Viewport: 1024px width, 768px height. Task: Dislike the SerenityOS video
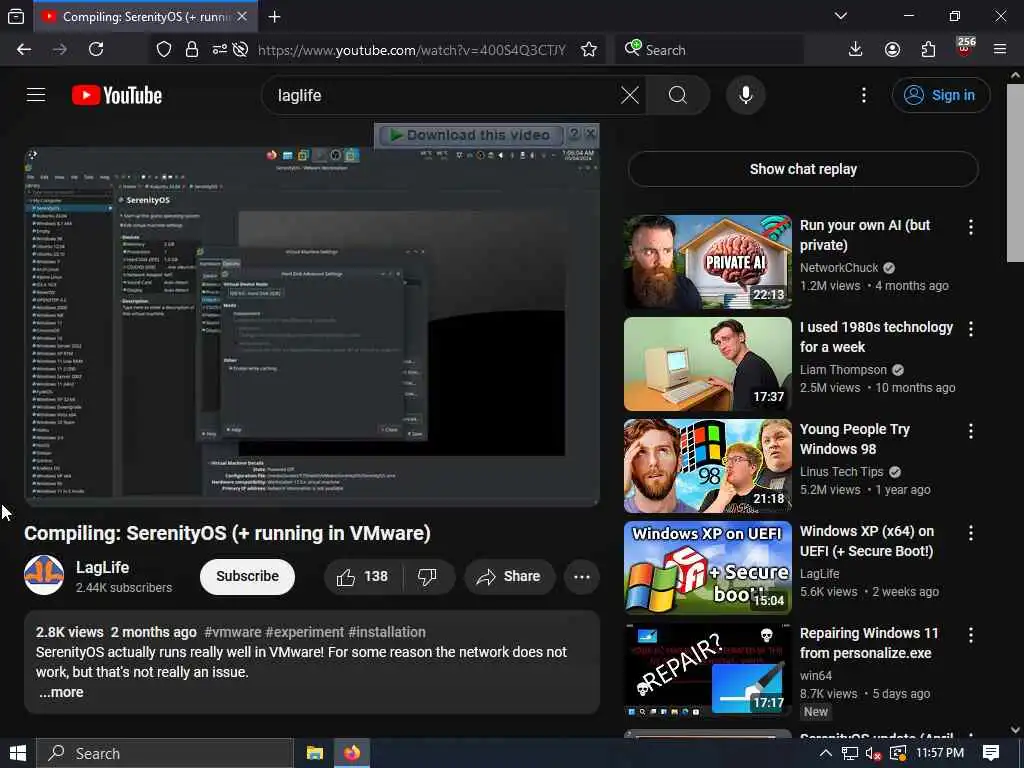coord(428,577)
